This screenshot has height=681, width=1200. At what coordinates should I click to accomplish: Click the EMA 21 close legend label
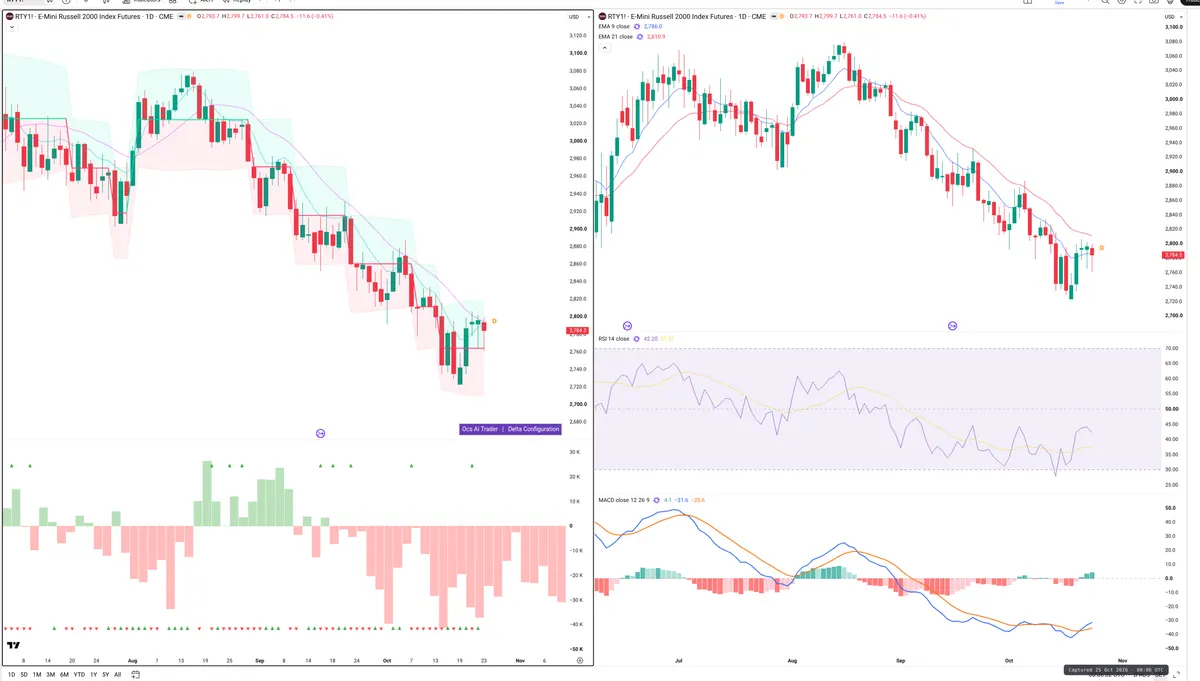pos(615,36)
